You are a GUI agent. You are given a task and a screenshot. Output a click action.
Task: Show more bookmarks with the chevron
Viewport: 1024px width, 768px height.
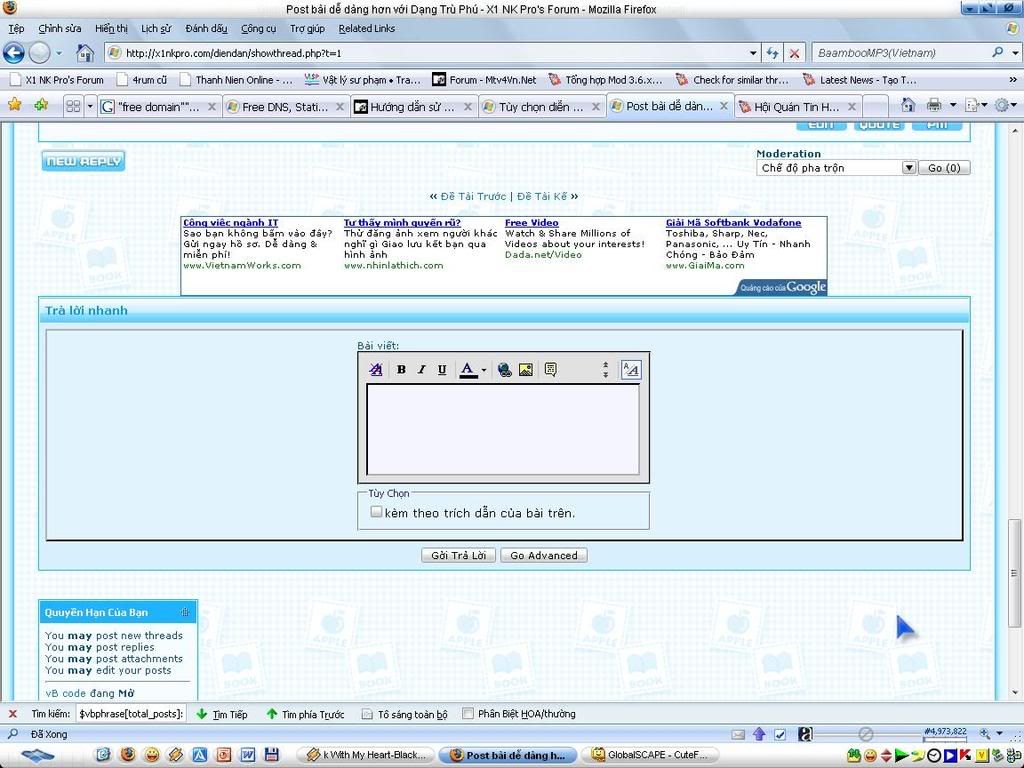(1013, 80)
